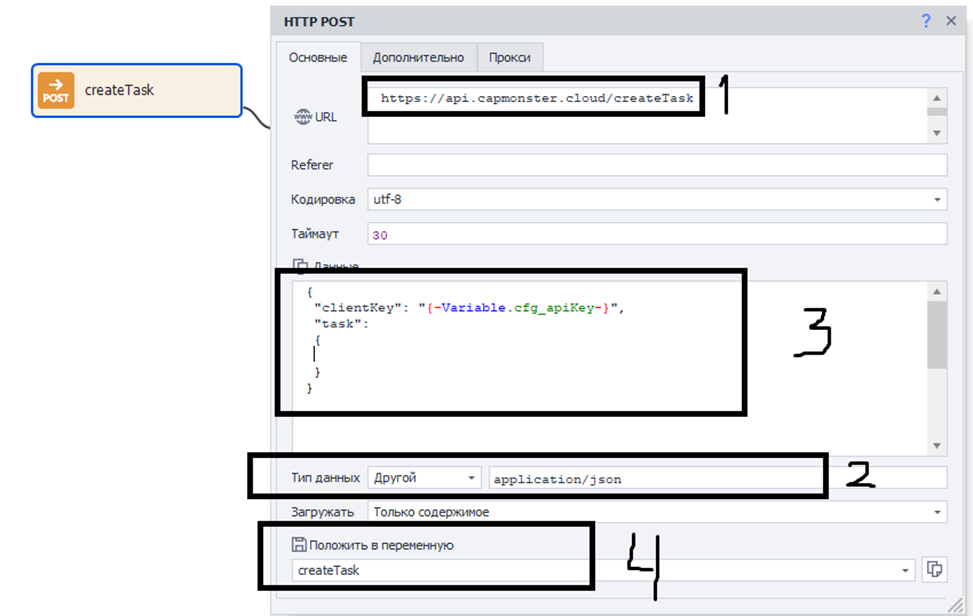This screenshot has width=973, height=616.
Task: Click the globe icon beside URL
Action: point(303,117)
